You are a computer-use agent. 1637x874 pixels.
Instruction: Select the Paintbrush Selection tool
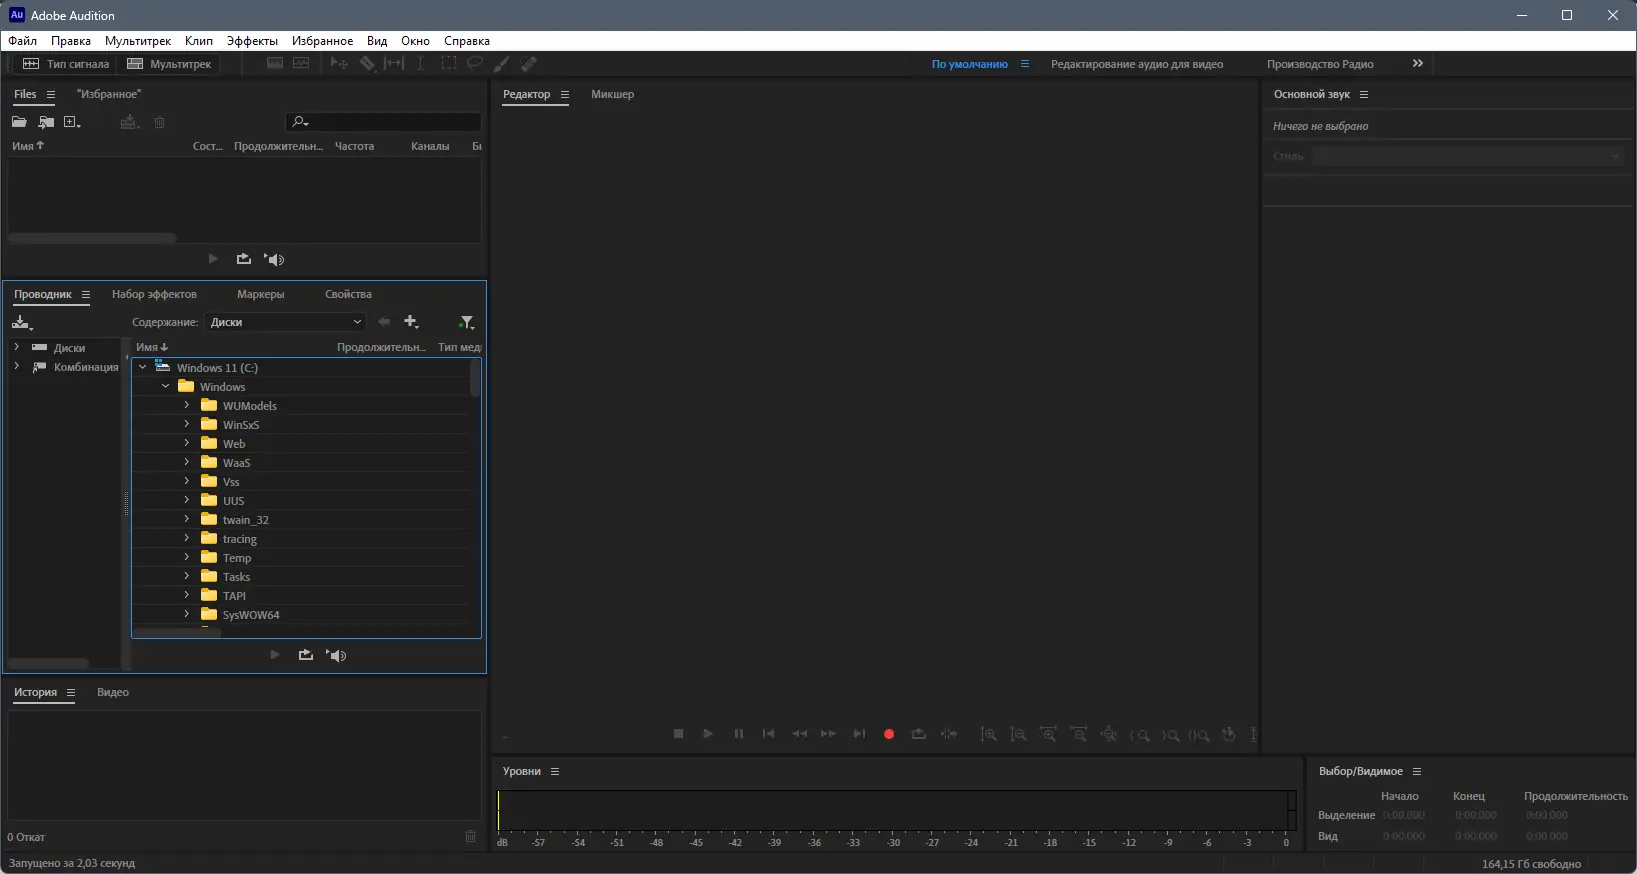pos(502,63)
